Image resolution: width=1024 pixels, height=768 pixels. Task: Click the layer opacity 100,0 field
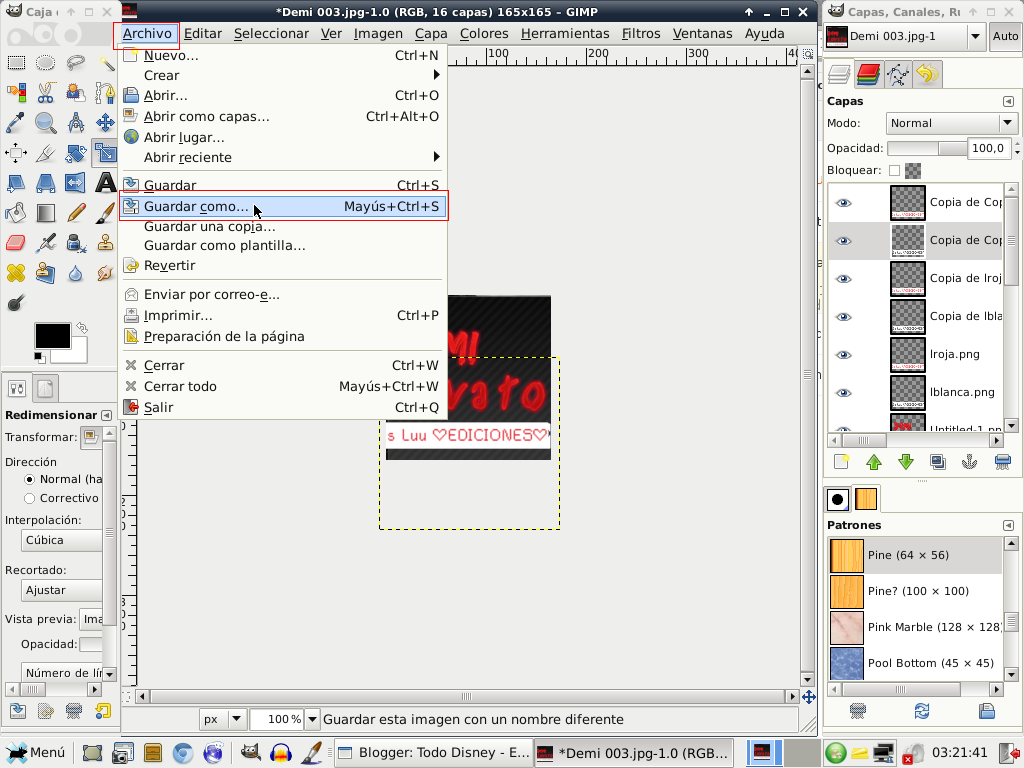tap(989, 148)
